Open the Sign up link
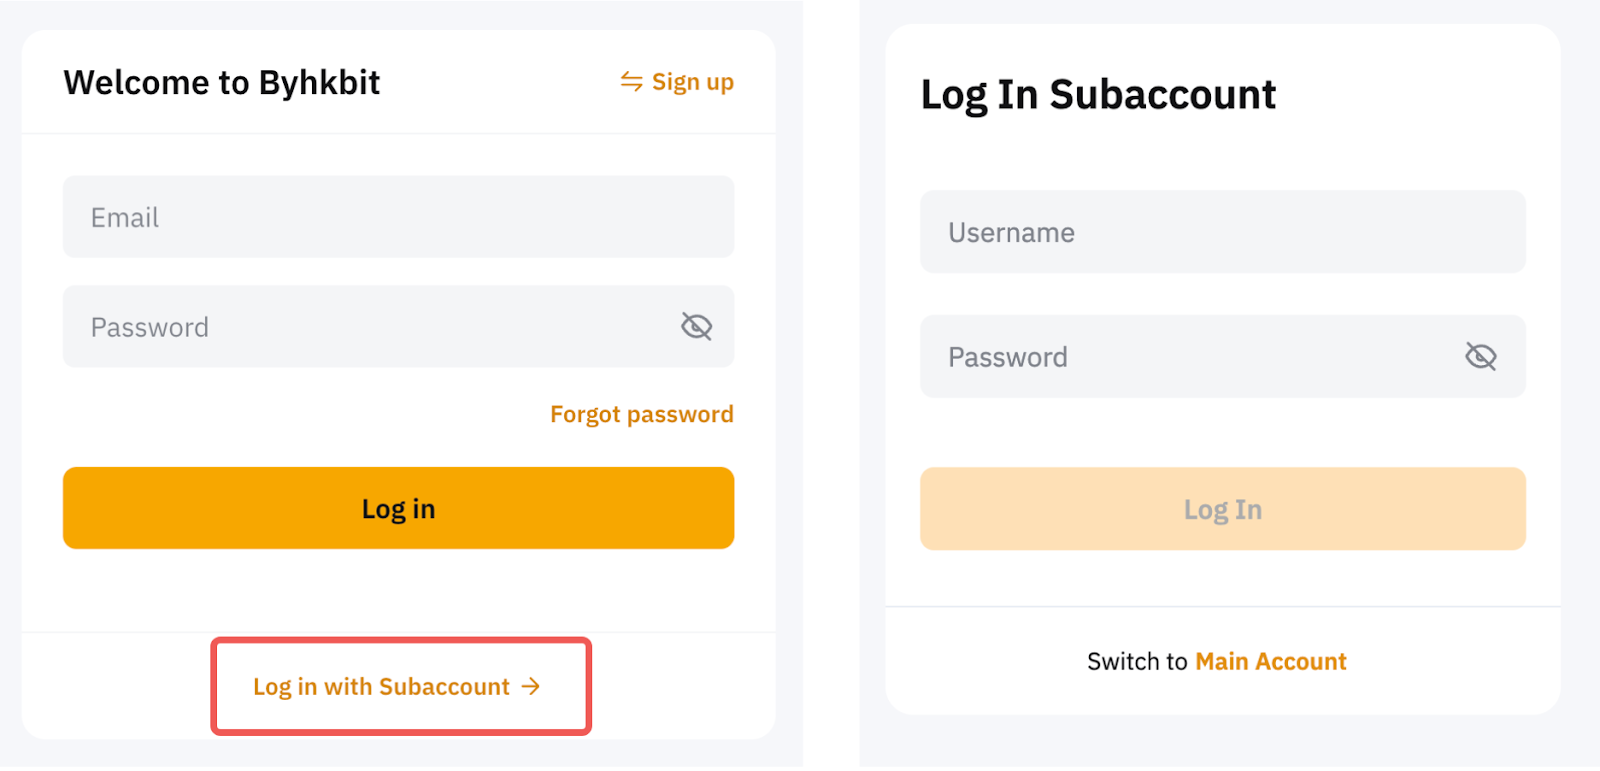The width and height of the screenshot is (1600, 771). coord(692,82)
